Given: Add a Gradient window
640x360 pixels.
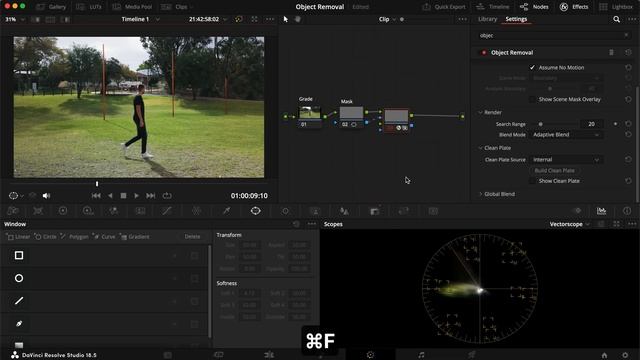Looking at the screenshot, I should [x=135, y=237].
